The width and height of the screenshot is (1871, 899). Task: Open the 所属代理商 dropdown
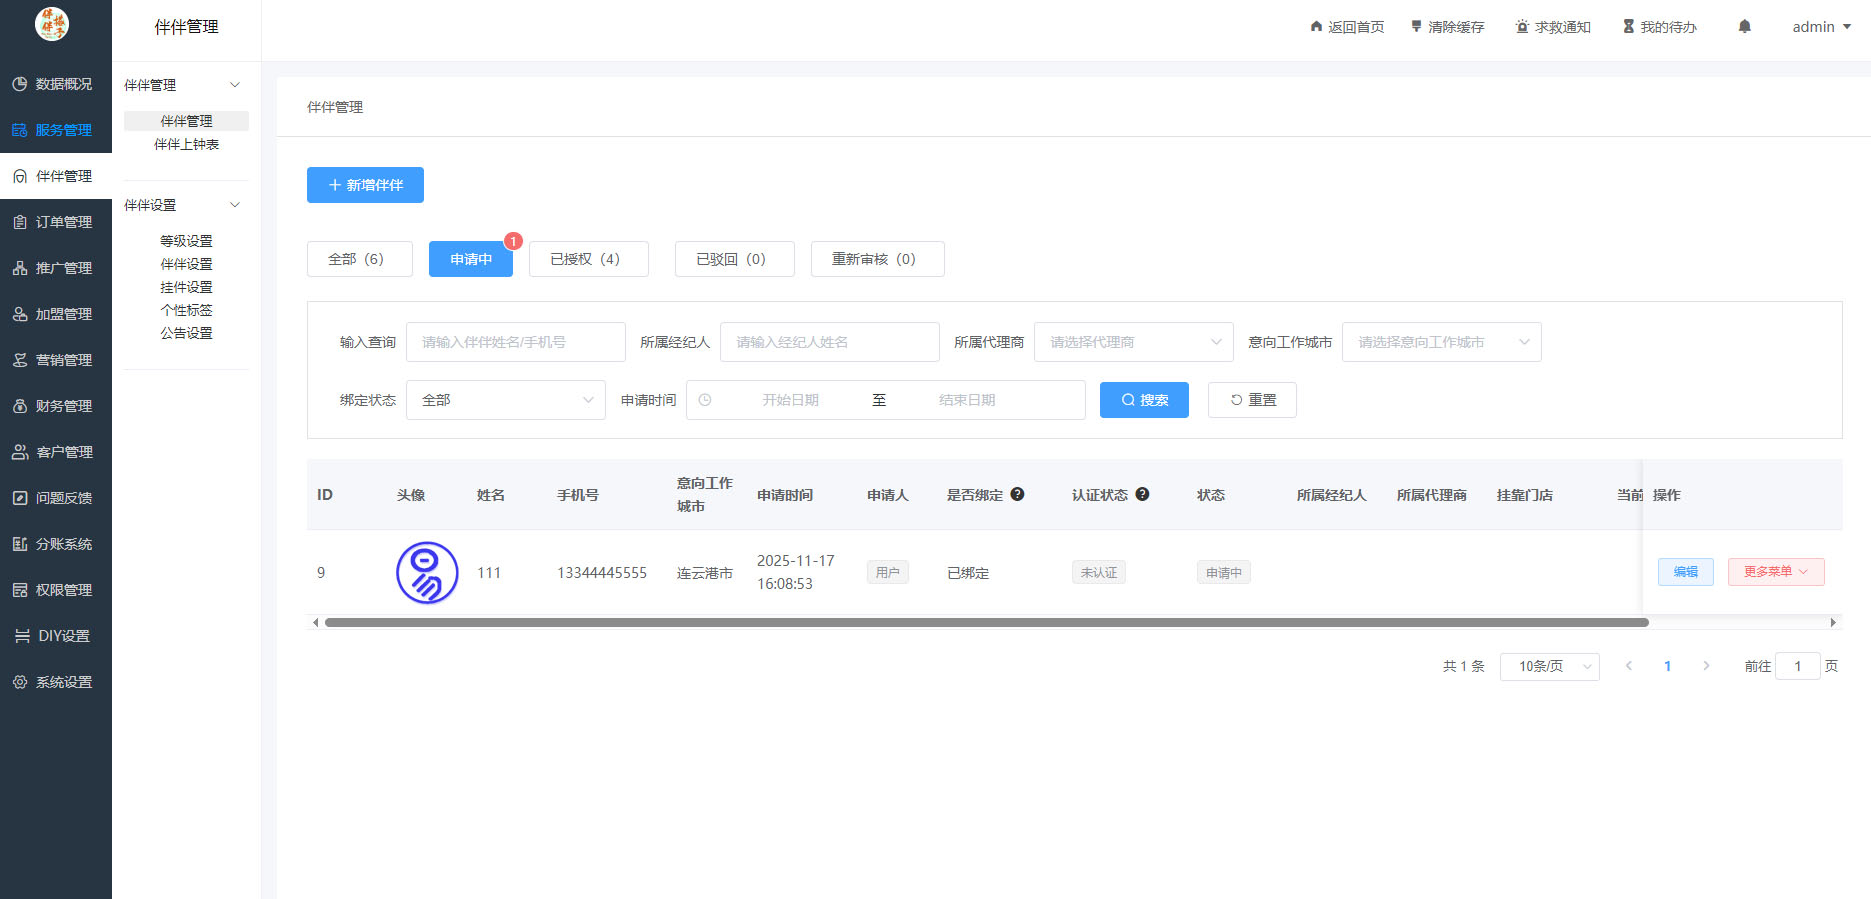[x=1133, y=342]
